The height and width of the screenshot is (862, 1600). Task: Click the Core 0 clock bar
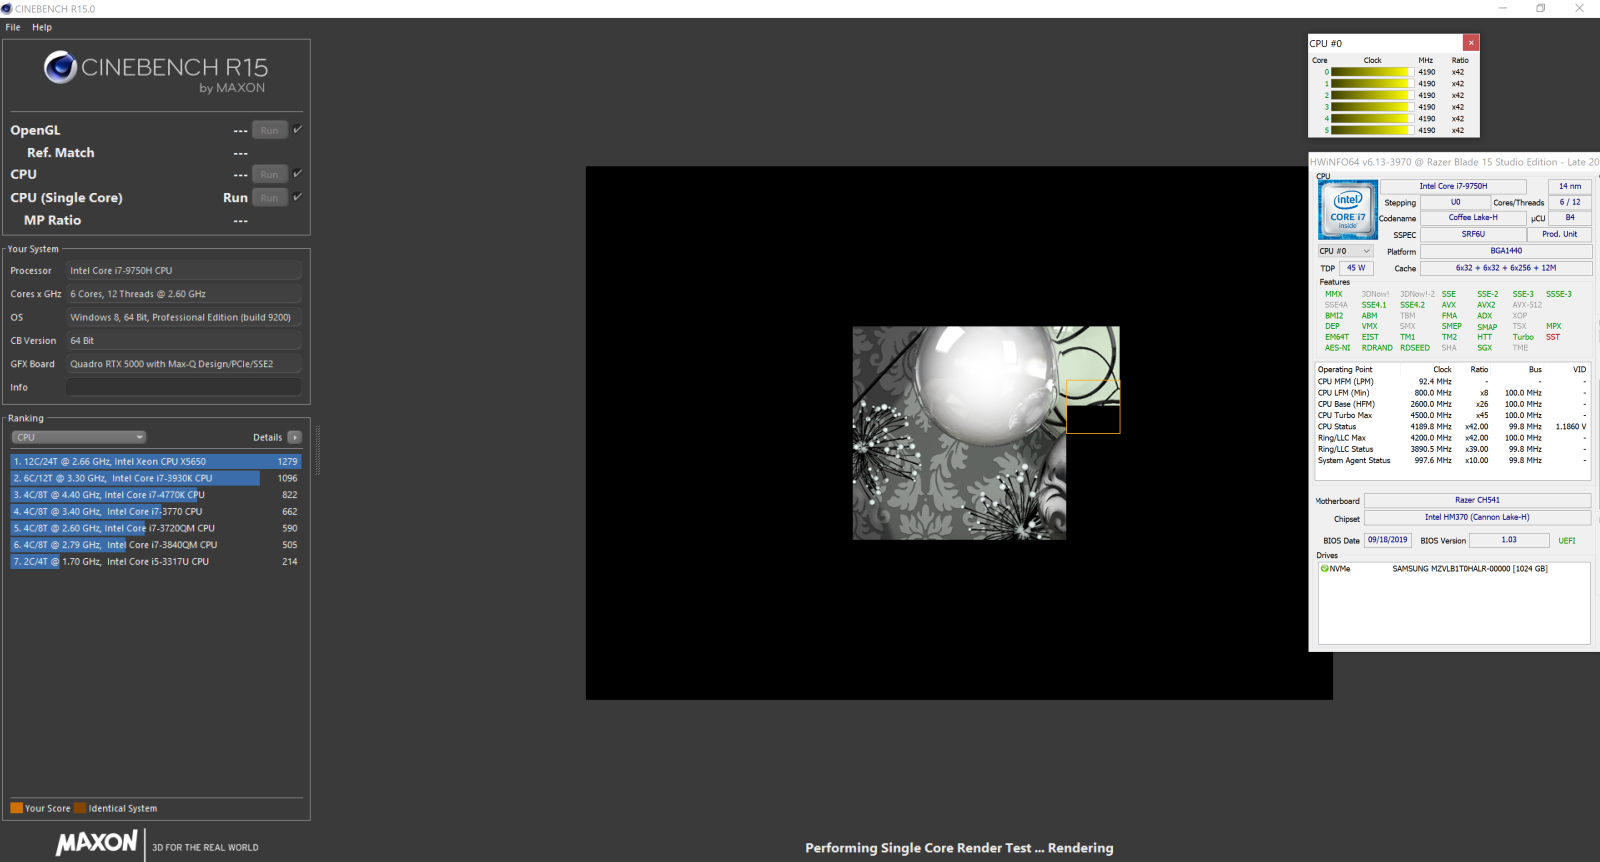[x=1371, y=72]
